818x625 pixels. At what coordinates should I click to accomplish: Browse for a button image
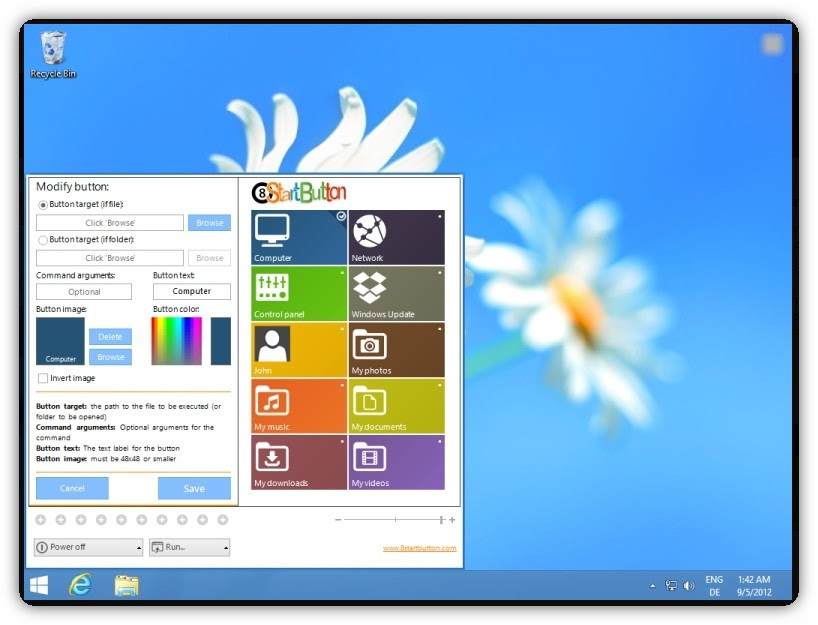tap(110, 357)
